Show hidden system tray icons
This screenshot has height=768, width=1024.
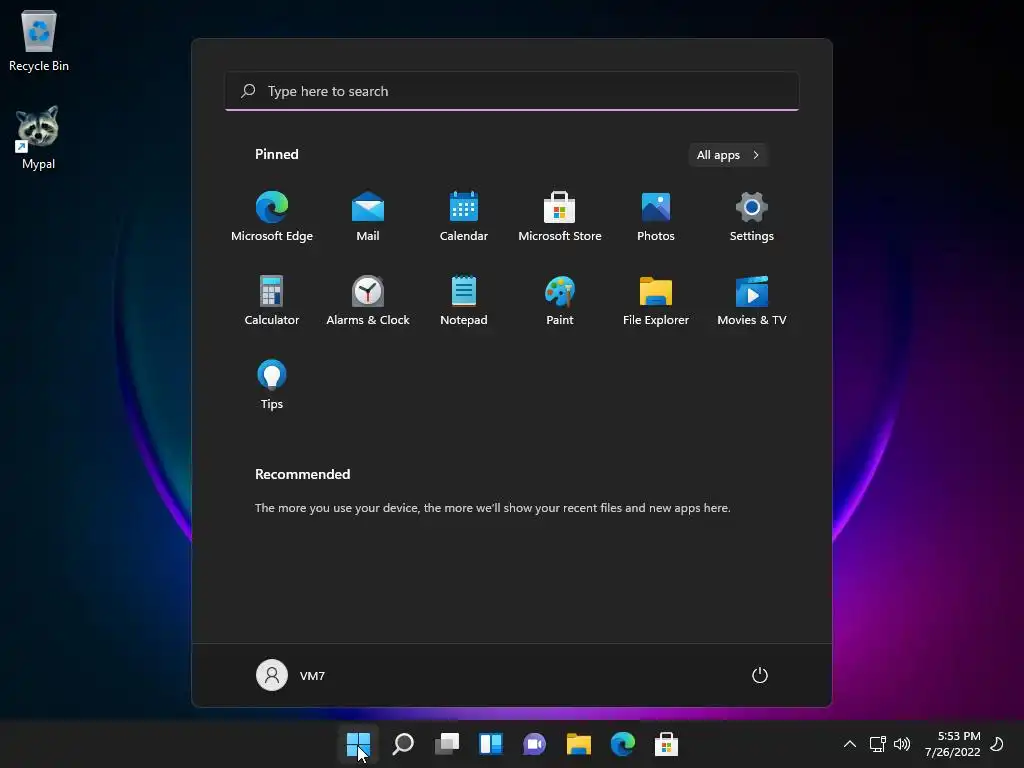pyautogui.click(x=850, y=744)
